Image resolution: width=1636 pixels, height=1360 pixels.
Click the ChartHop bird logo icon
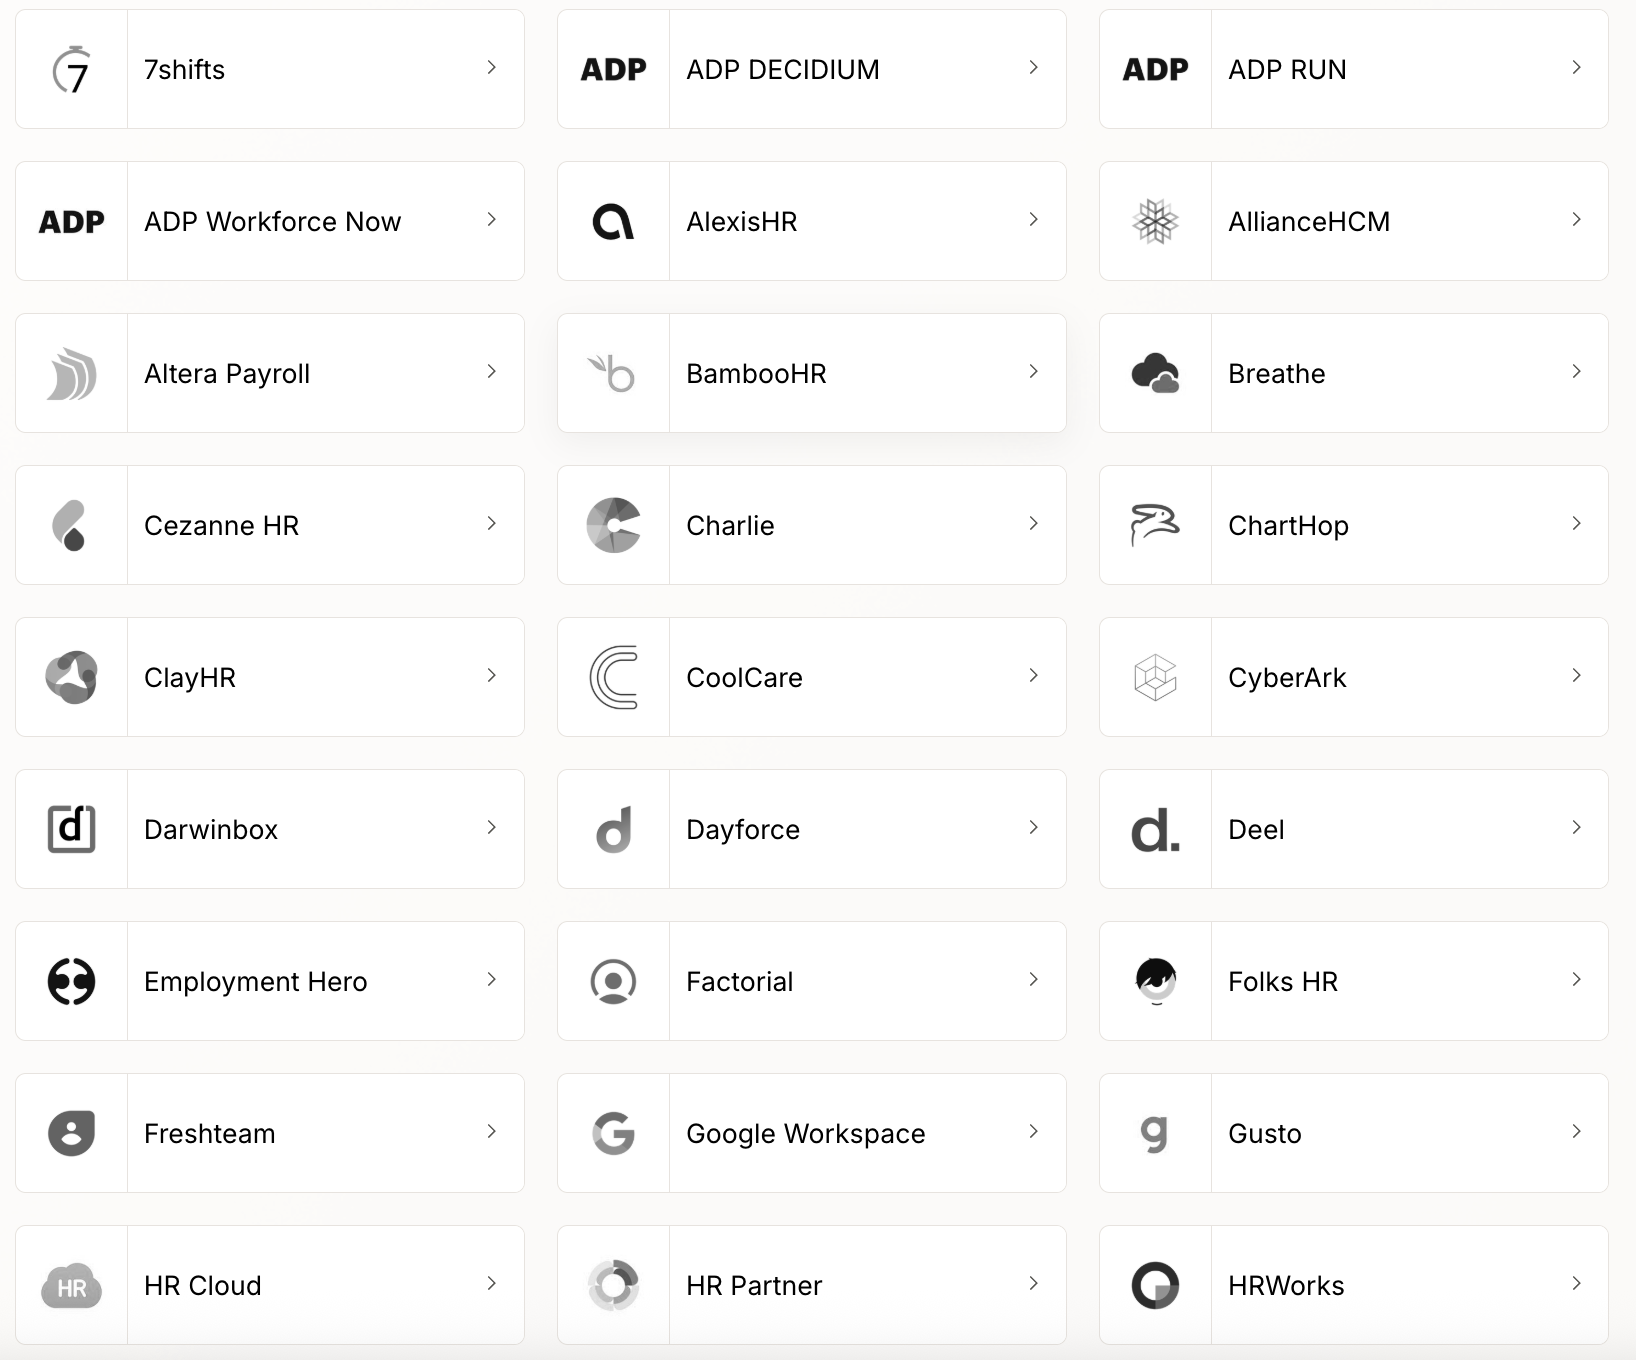(1155, 526)
